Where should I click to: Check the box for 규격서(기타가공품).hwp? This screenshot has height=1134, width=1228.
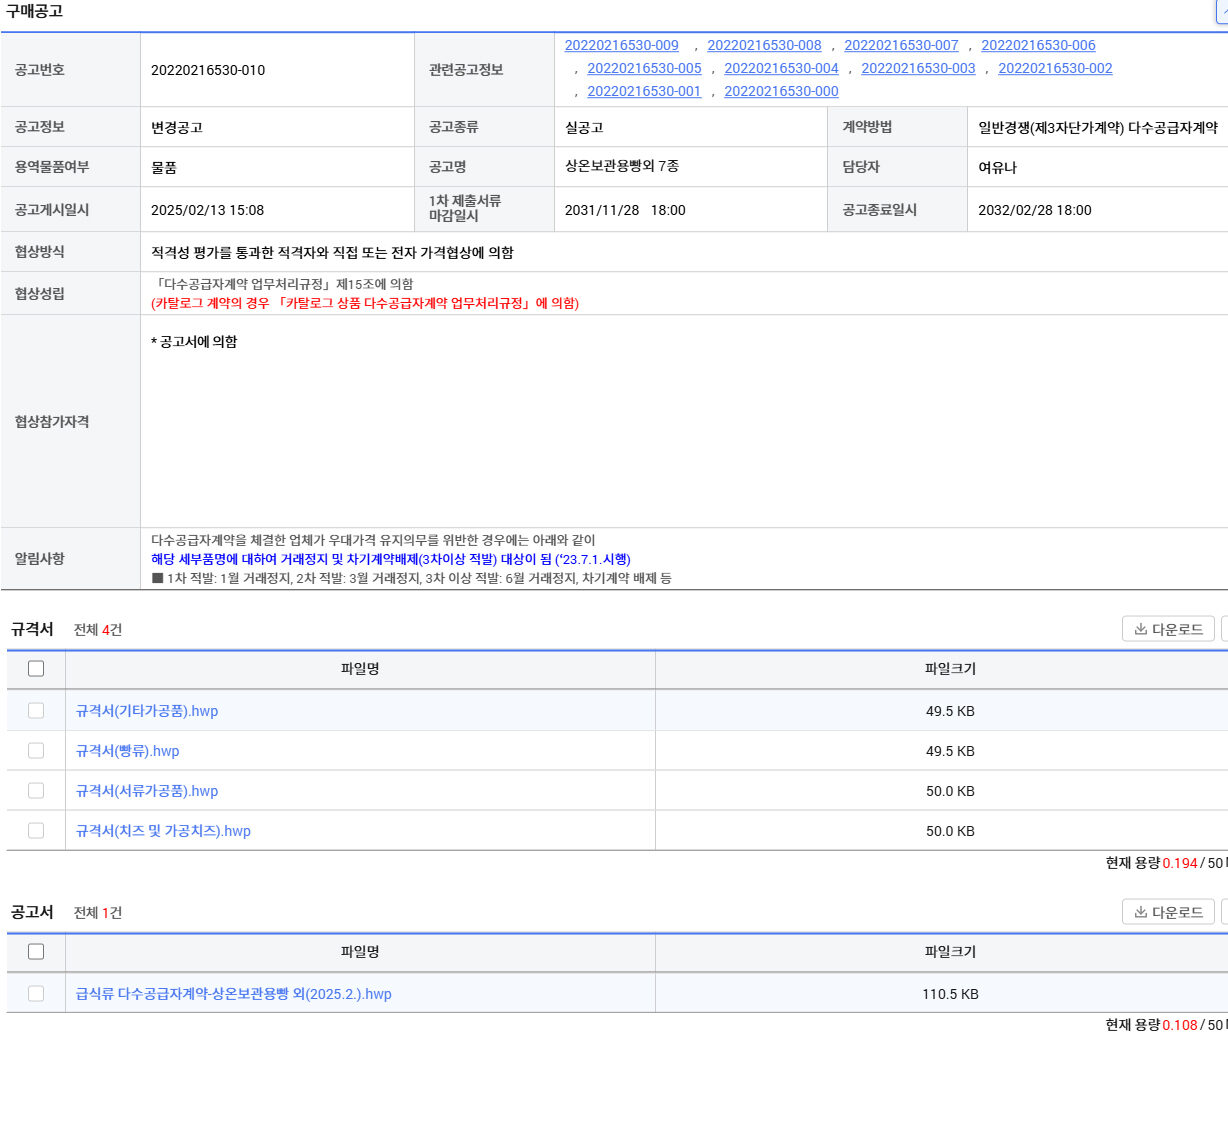point(36,711)
